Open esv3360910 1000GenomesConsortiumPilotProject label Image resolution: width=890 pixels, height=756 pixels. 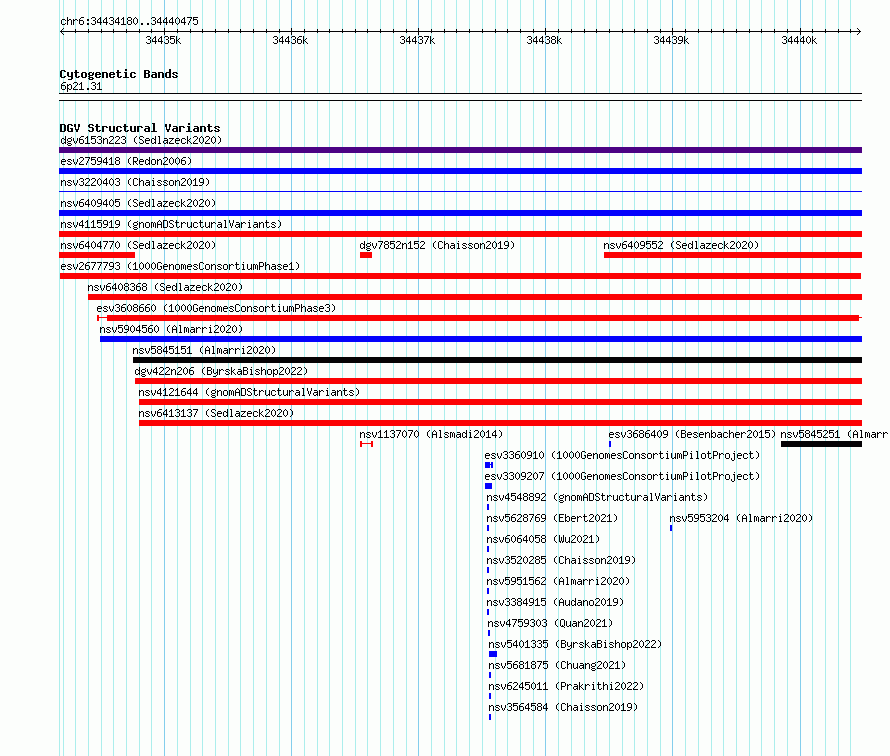tap(622, 455)
